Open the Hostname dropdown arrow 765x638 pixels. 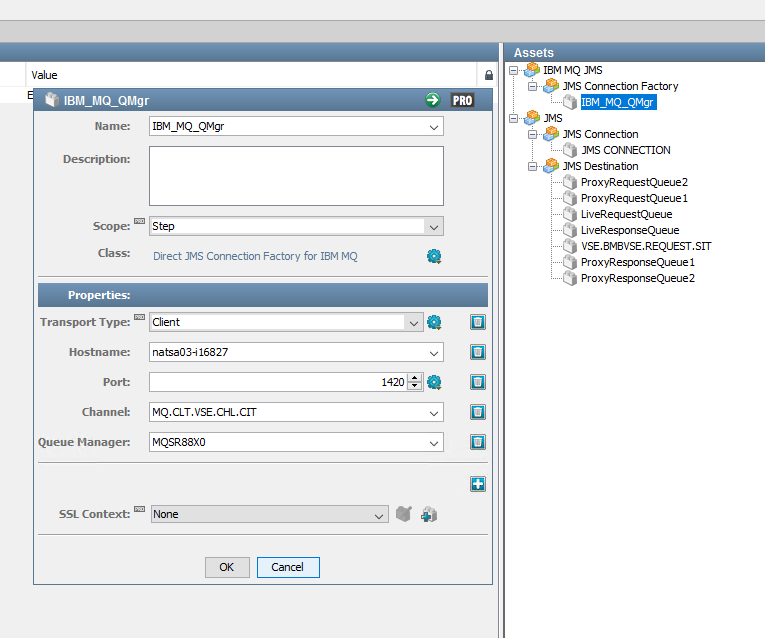[433, 353]
